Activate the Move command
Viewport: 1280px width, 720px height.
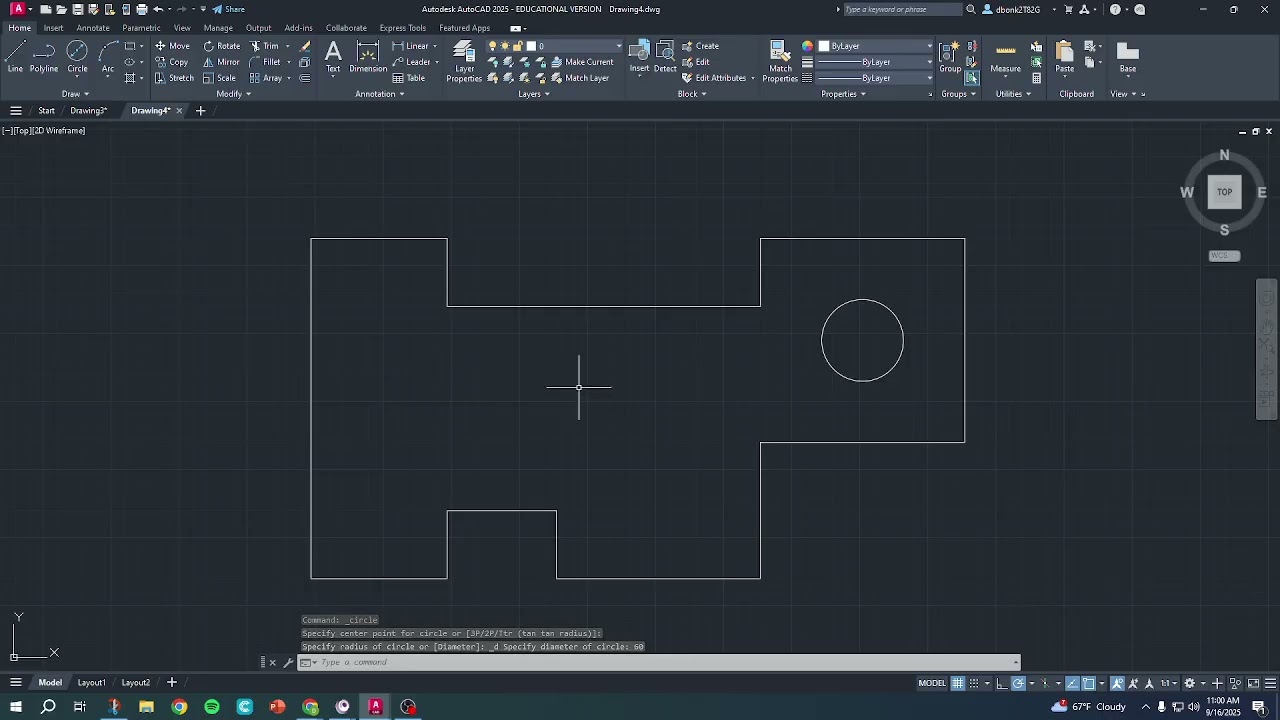(x=172, y=46)
